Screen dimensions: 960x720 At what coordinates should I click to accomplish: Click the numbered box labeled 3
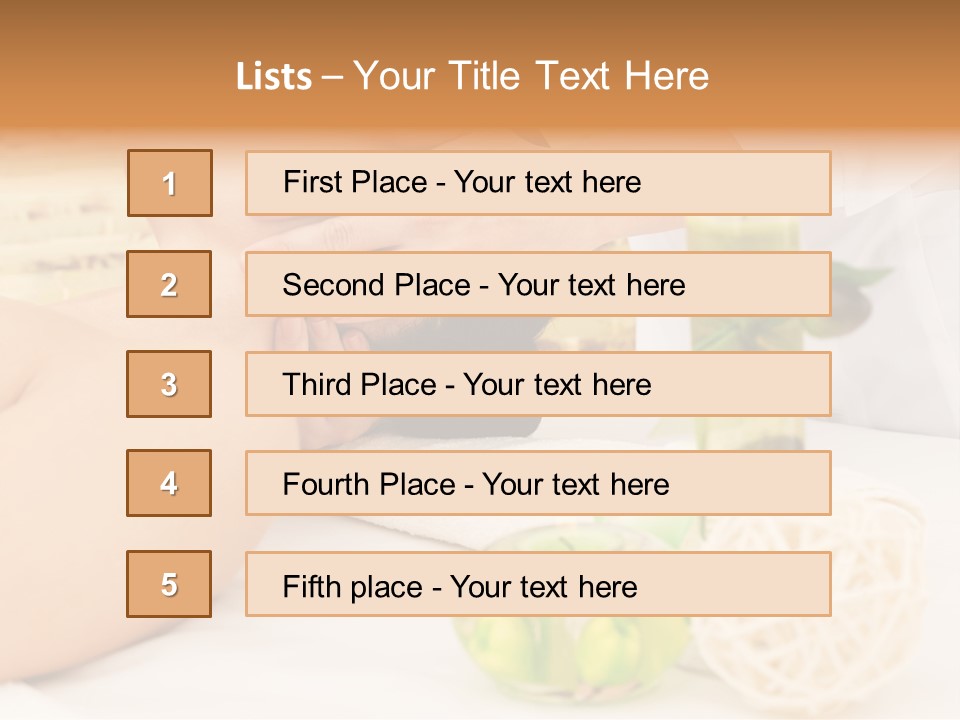coord(169,384)
